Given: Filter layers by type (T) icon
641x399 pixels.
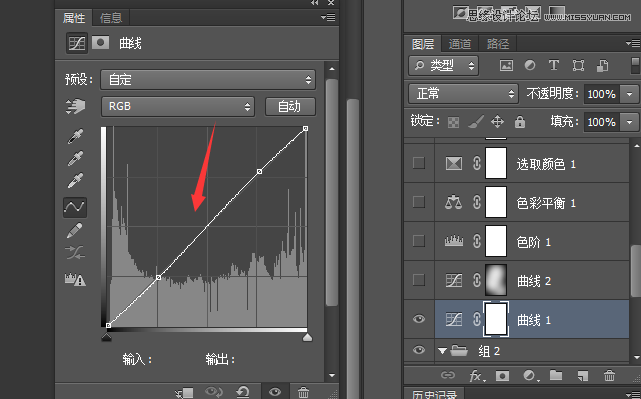Looking at the screenshot, I should click(x=554, y=65).
